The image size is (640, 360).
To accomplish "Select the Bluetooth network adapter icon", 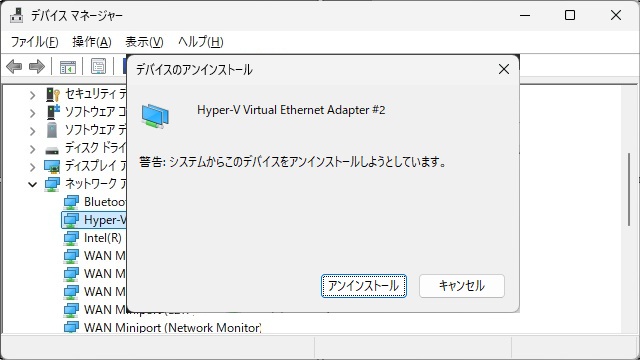I will 71,202.
